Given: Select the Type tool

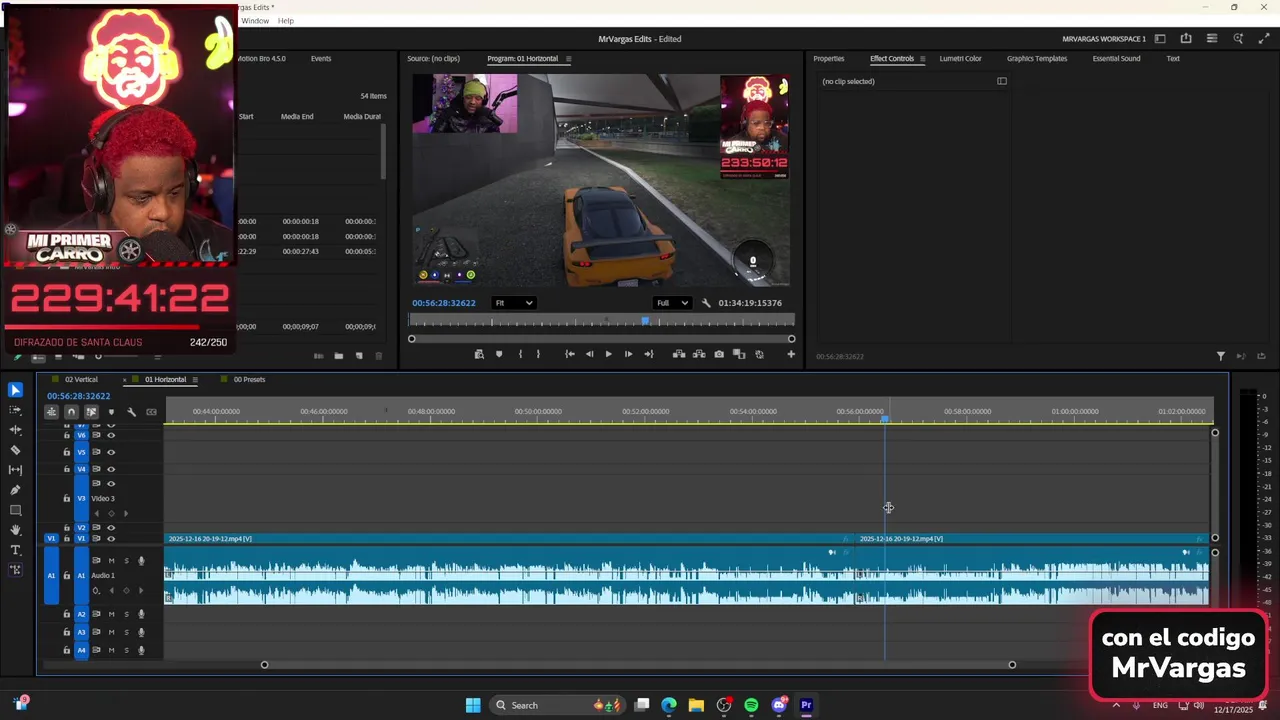Looking at the screenshot, I should (x=15, y=550).
